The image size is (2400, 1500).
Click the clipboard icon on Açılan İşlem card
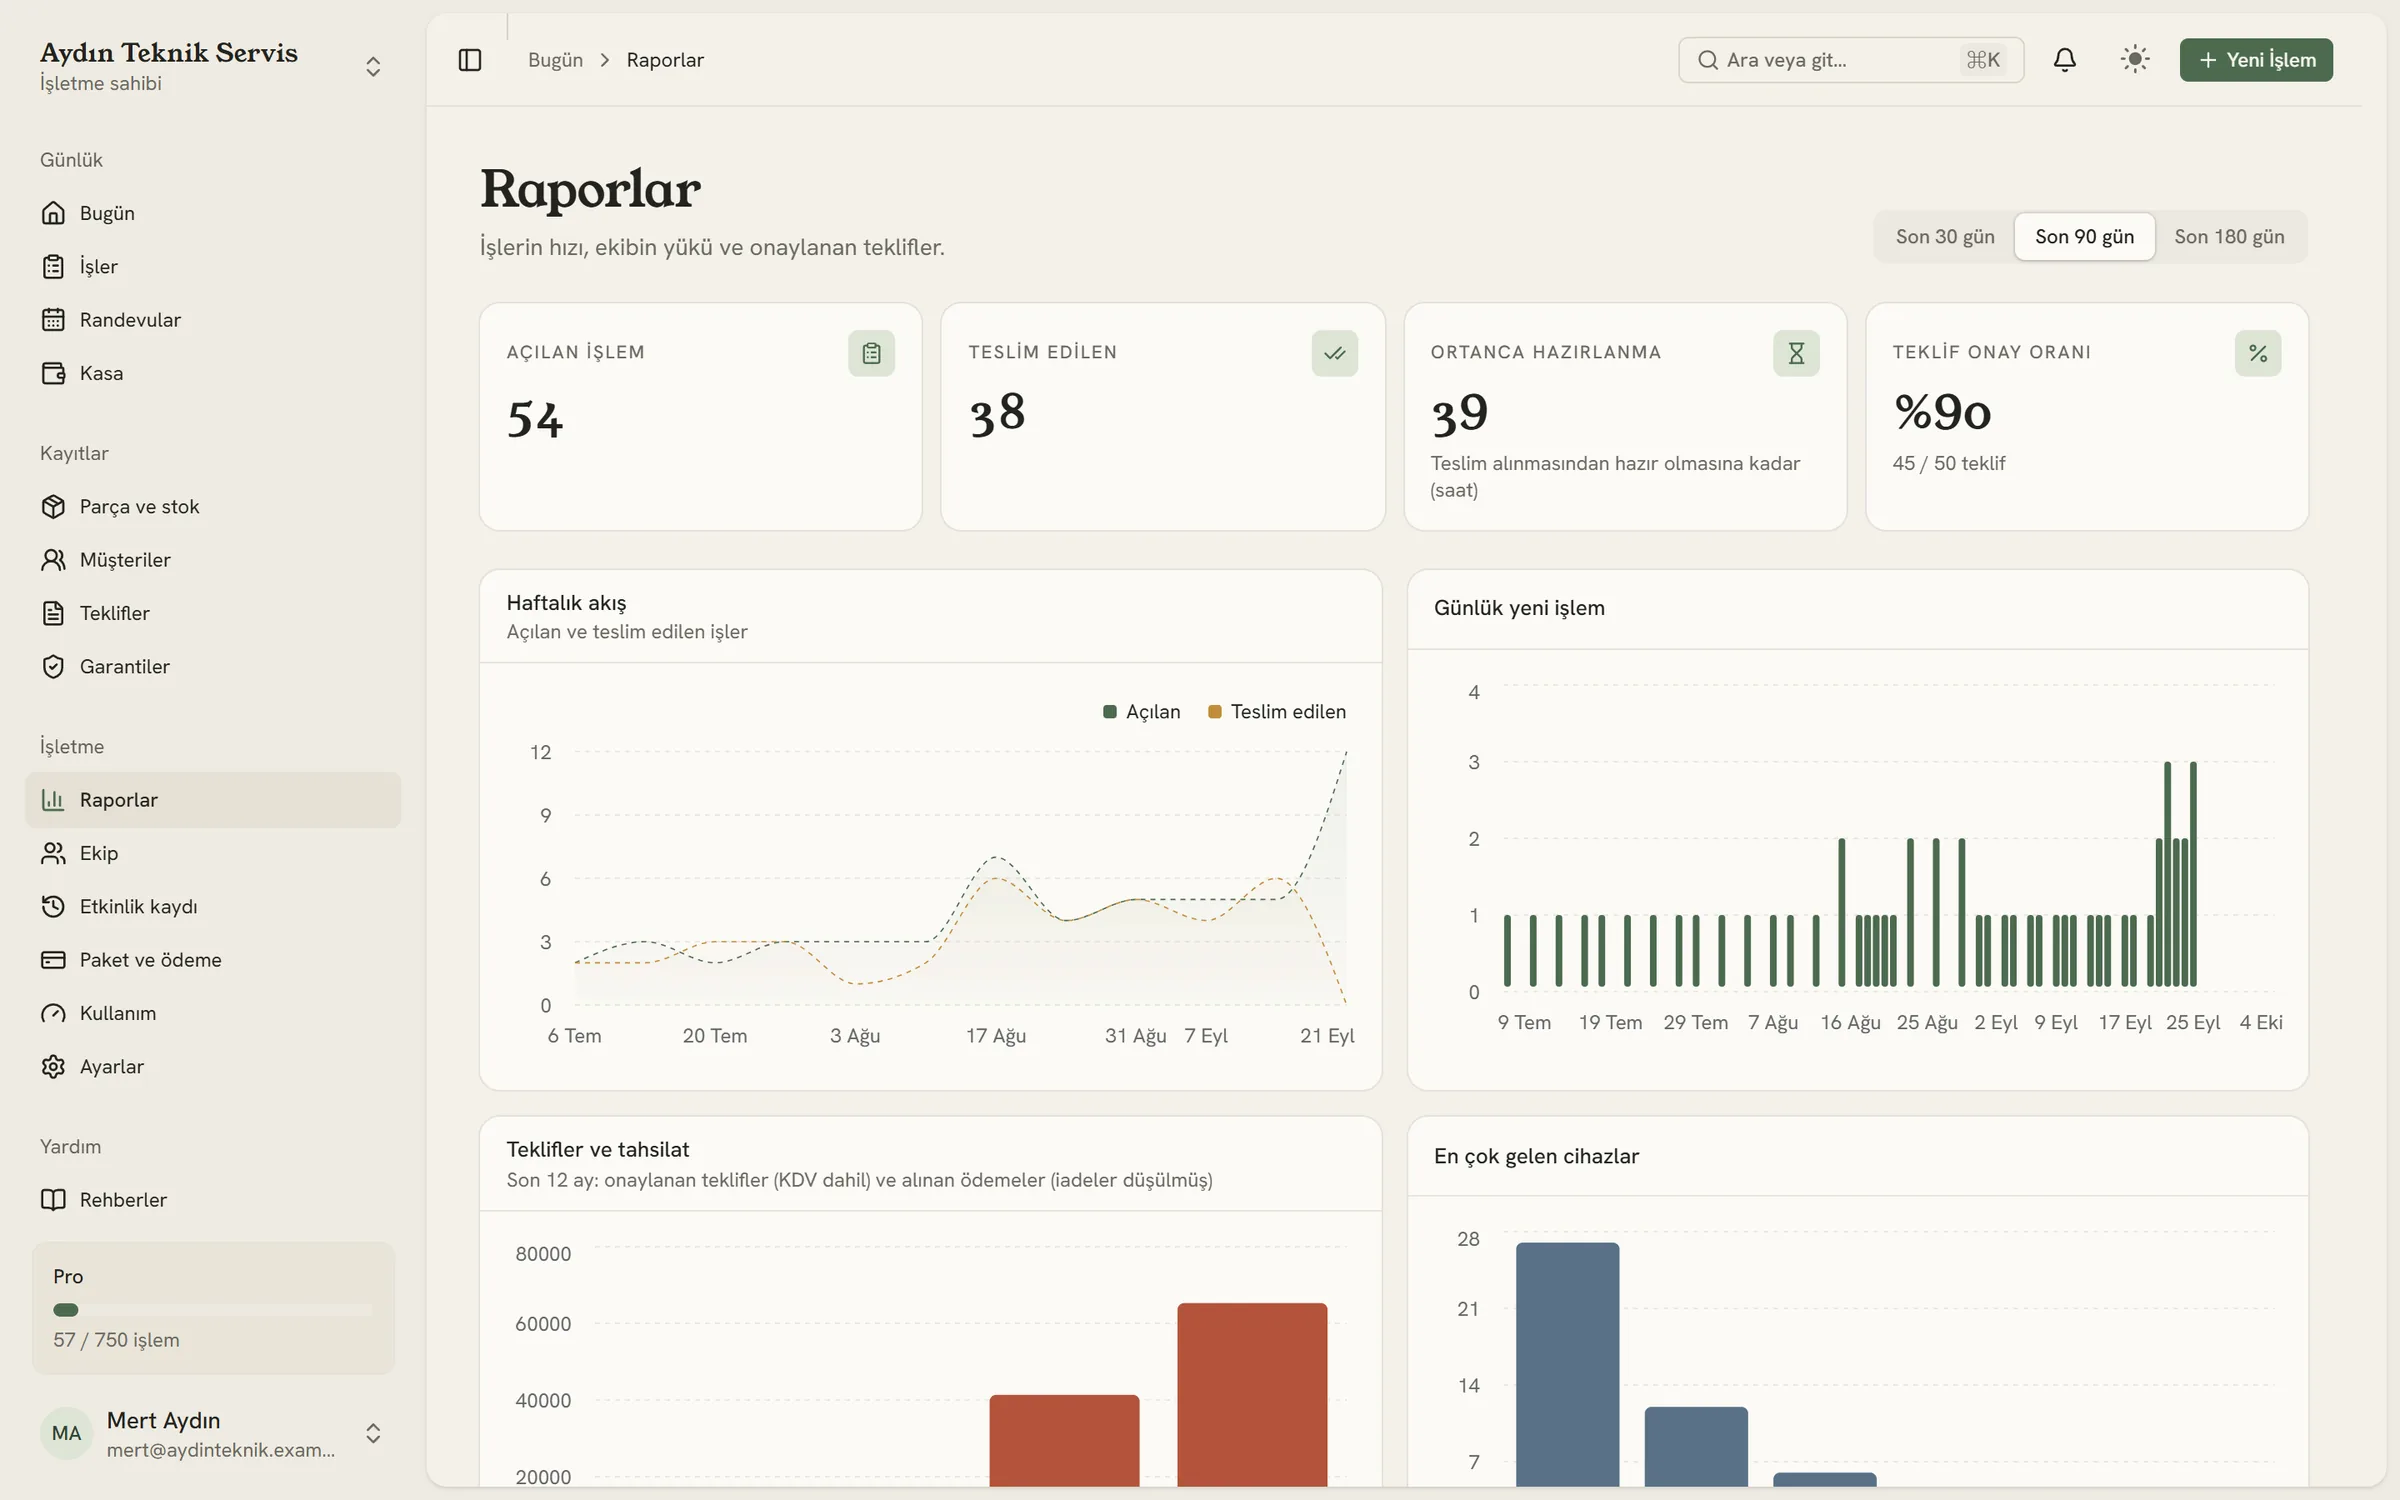[x=871, y=353]
